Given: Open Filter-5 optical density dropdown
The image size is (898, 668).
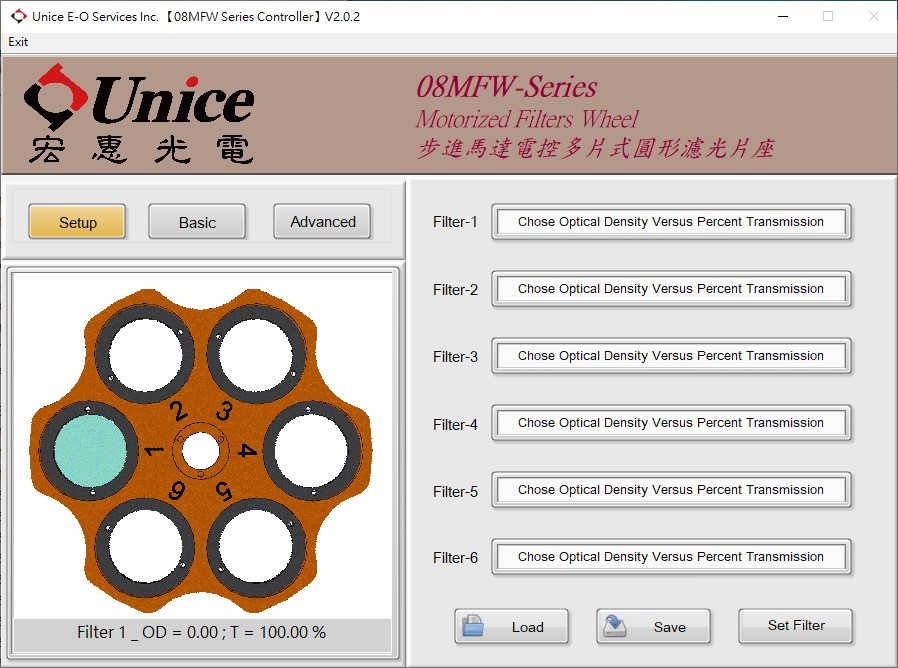Looking at the screenshot, I should click(671, 490).
